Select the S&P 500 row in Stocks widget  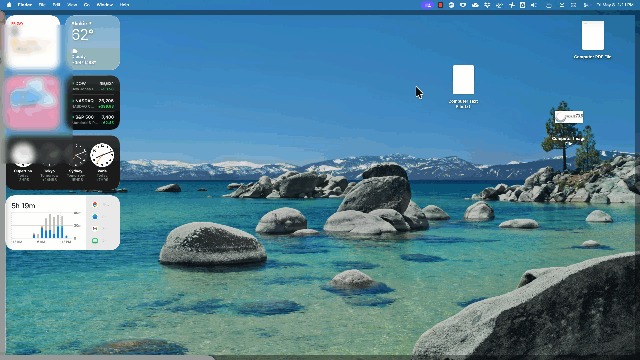click(93, 120)
